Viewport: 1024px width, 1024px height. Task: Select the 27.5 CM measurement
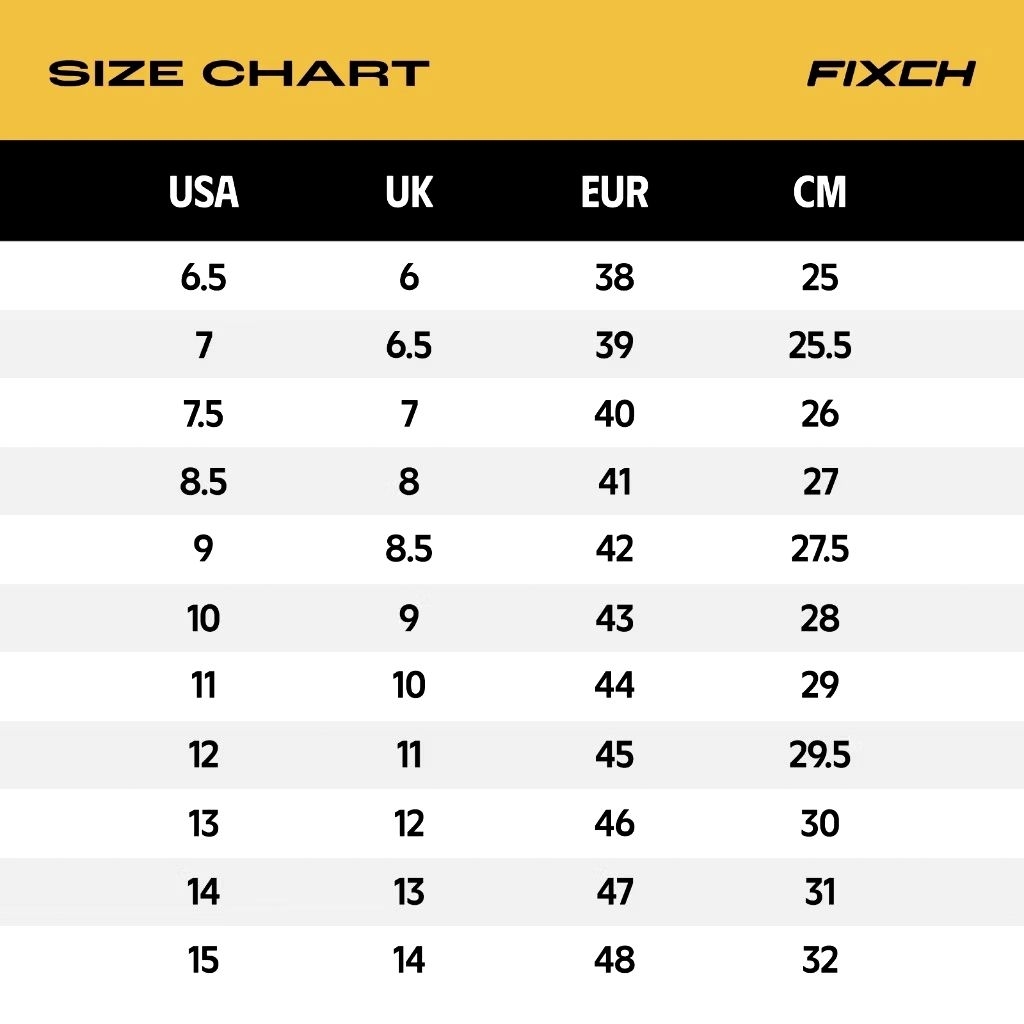820,550
